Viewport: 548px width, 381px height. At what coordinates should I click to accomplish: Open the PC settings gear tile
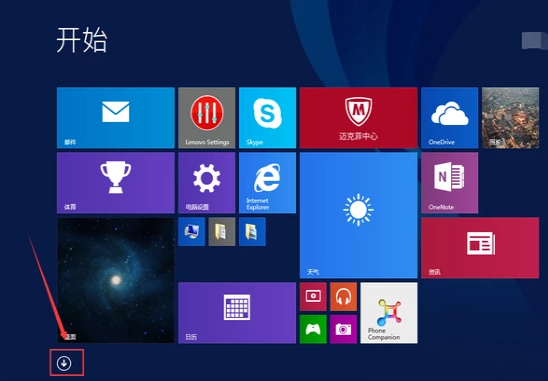click(x=207, y=183)
